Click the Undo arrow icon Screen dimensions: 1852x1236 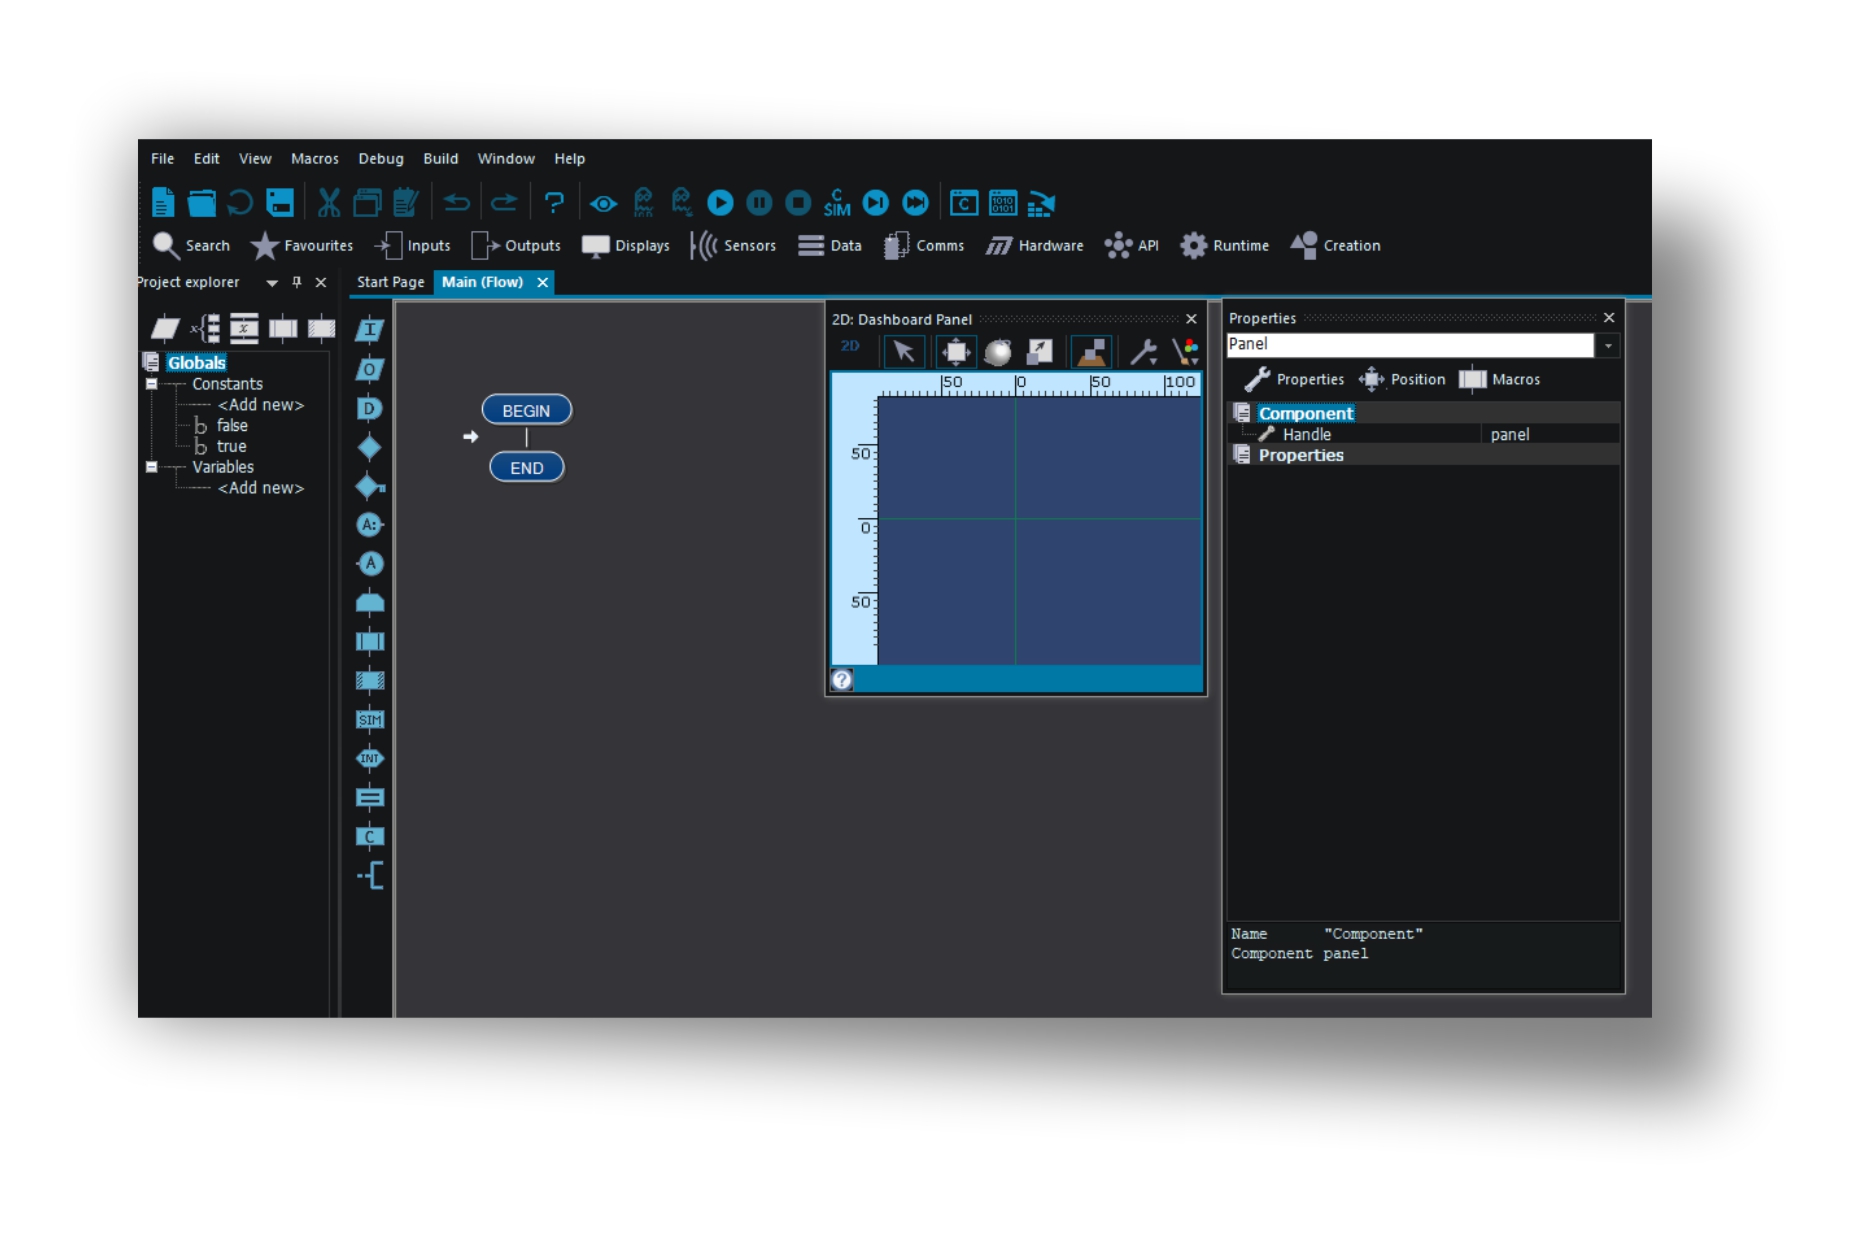tap(456, 203)
